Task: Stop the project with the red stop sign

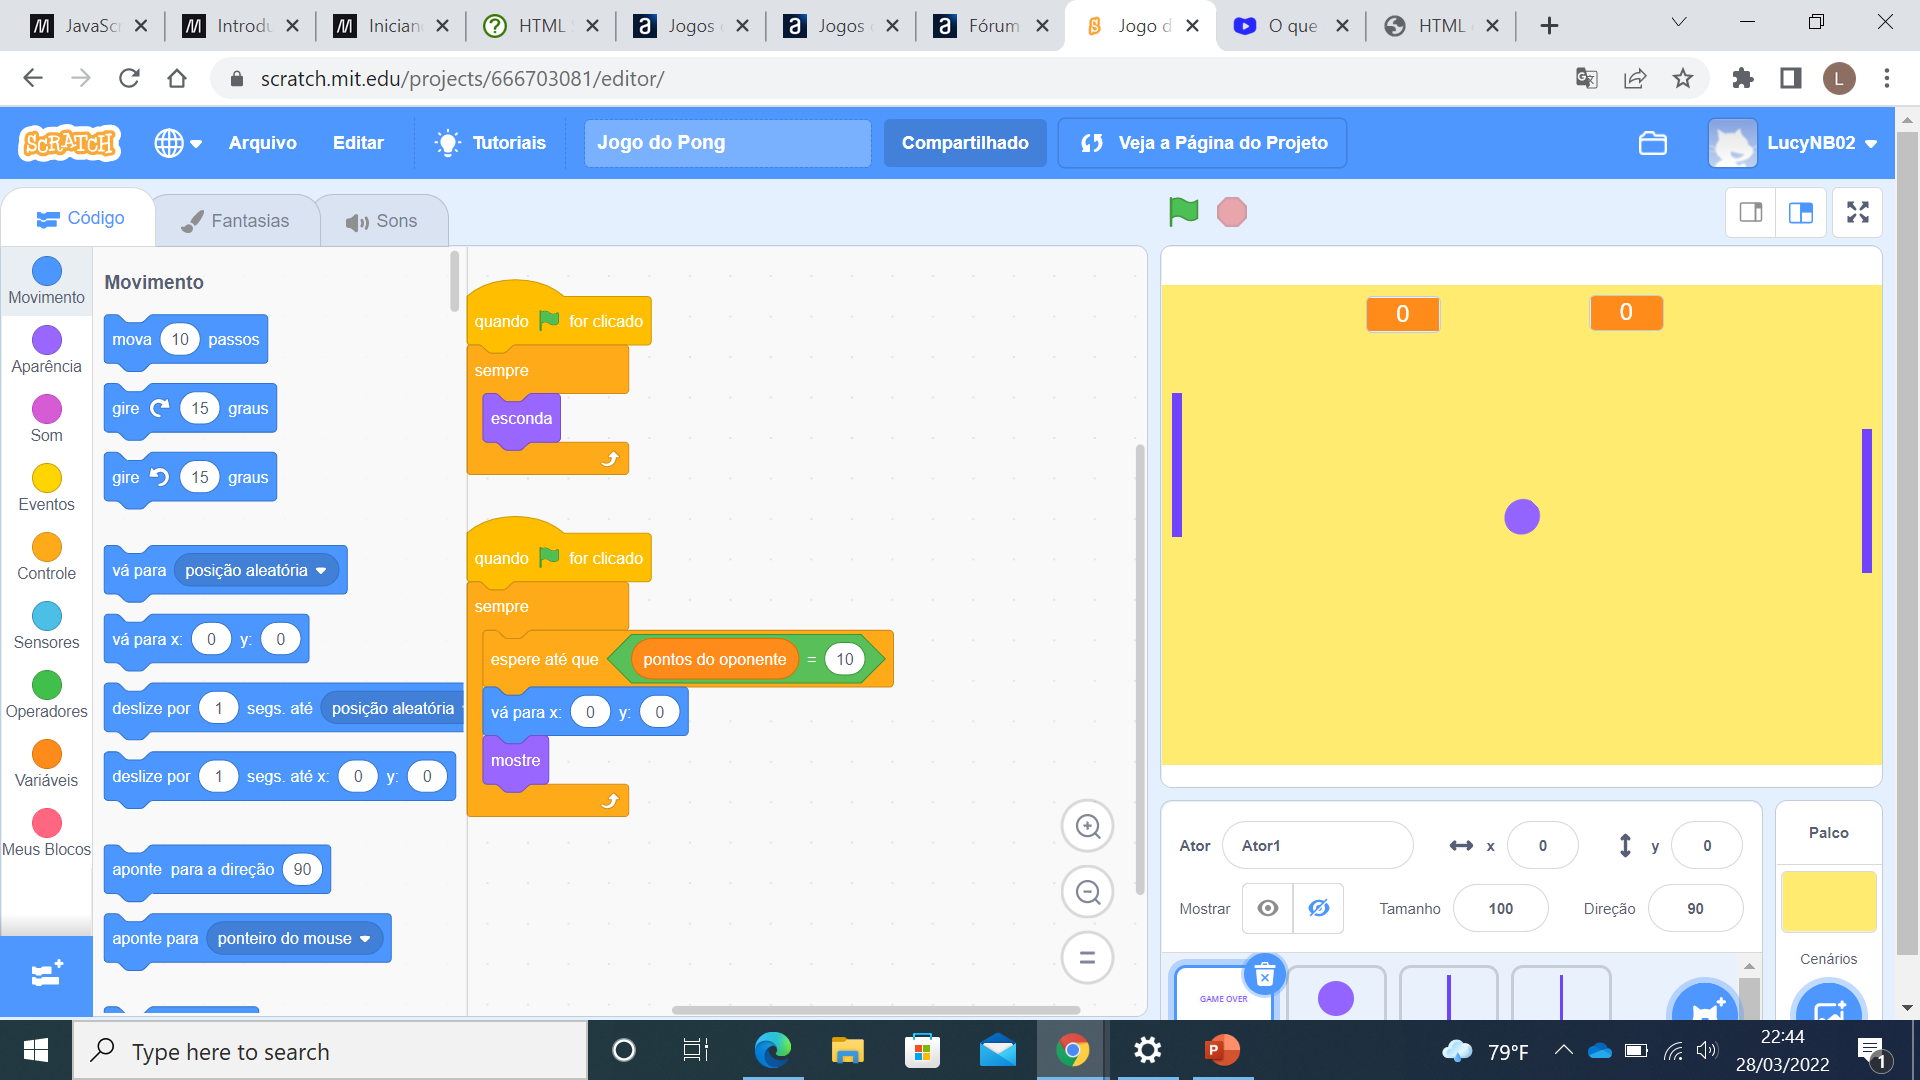Action: [1232, 212]
